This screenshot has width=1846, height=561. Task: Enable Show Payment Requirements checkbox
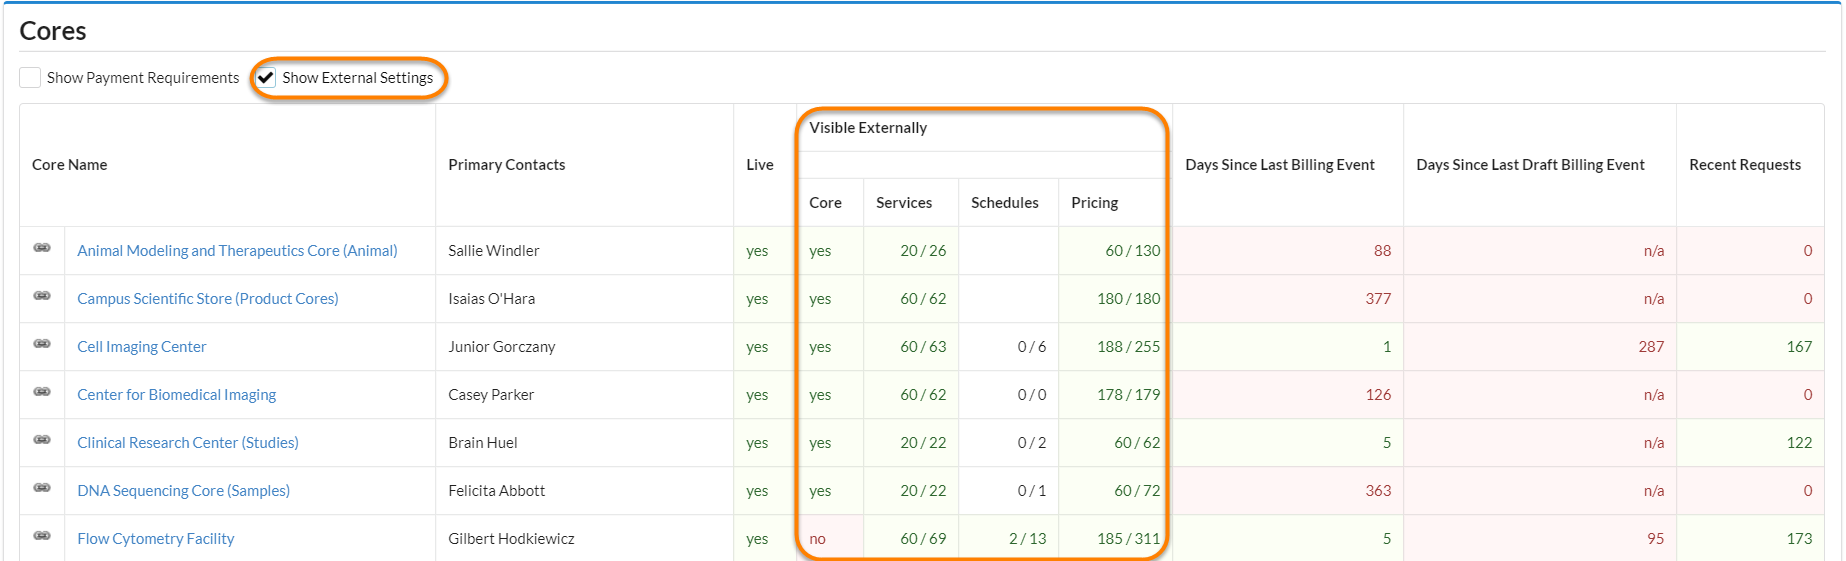click(31, 78)
